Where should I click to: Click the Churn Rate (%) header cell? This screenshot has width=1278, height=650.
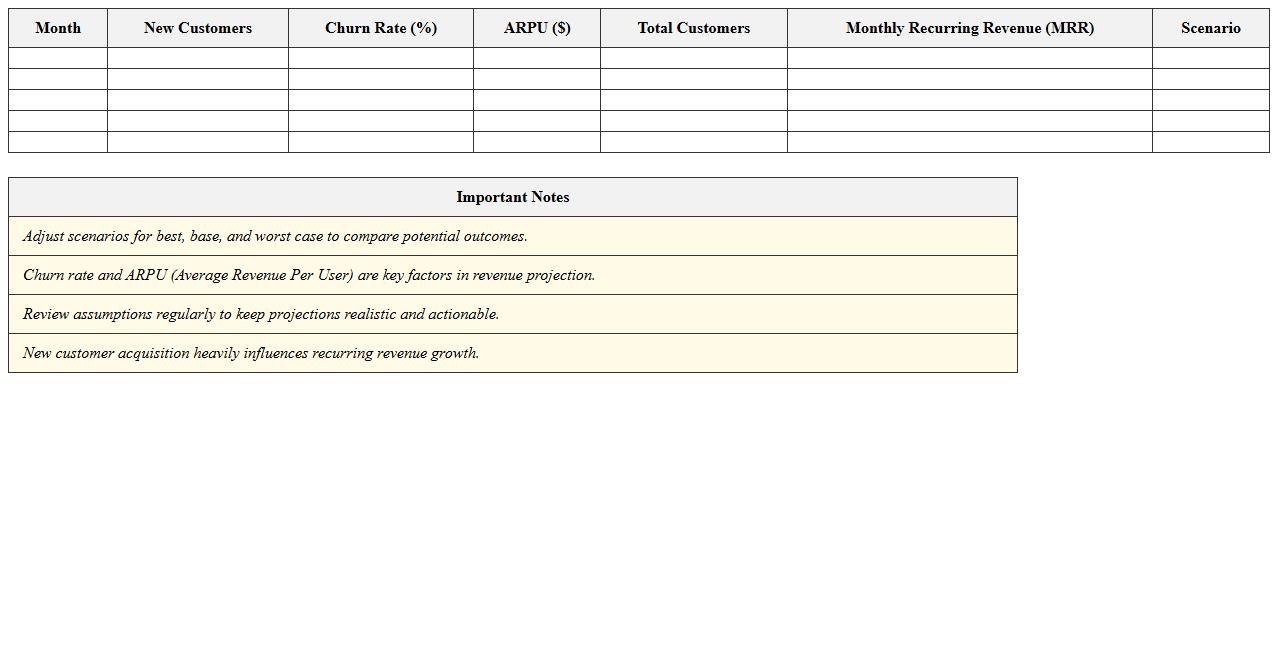[x=381, y=28]
